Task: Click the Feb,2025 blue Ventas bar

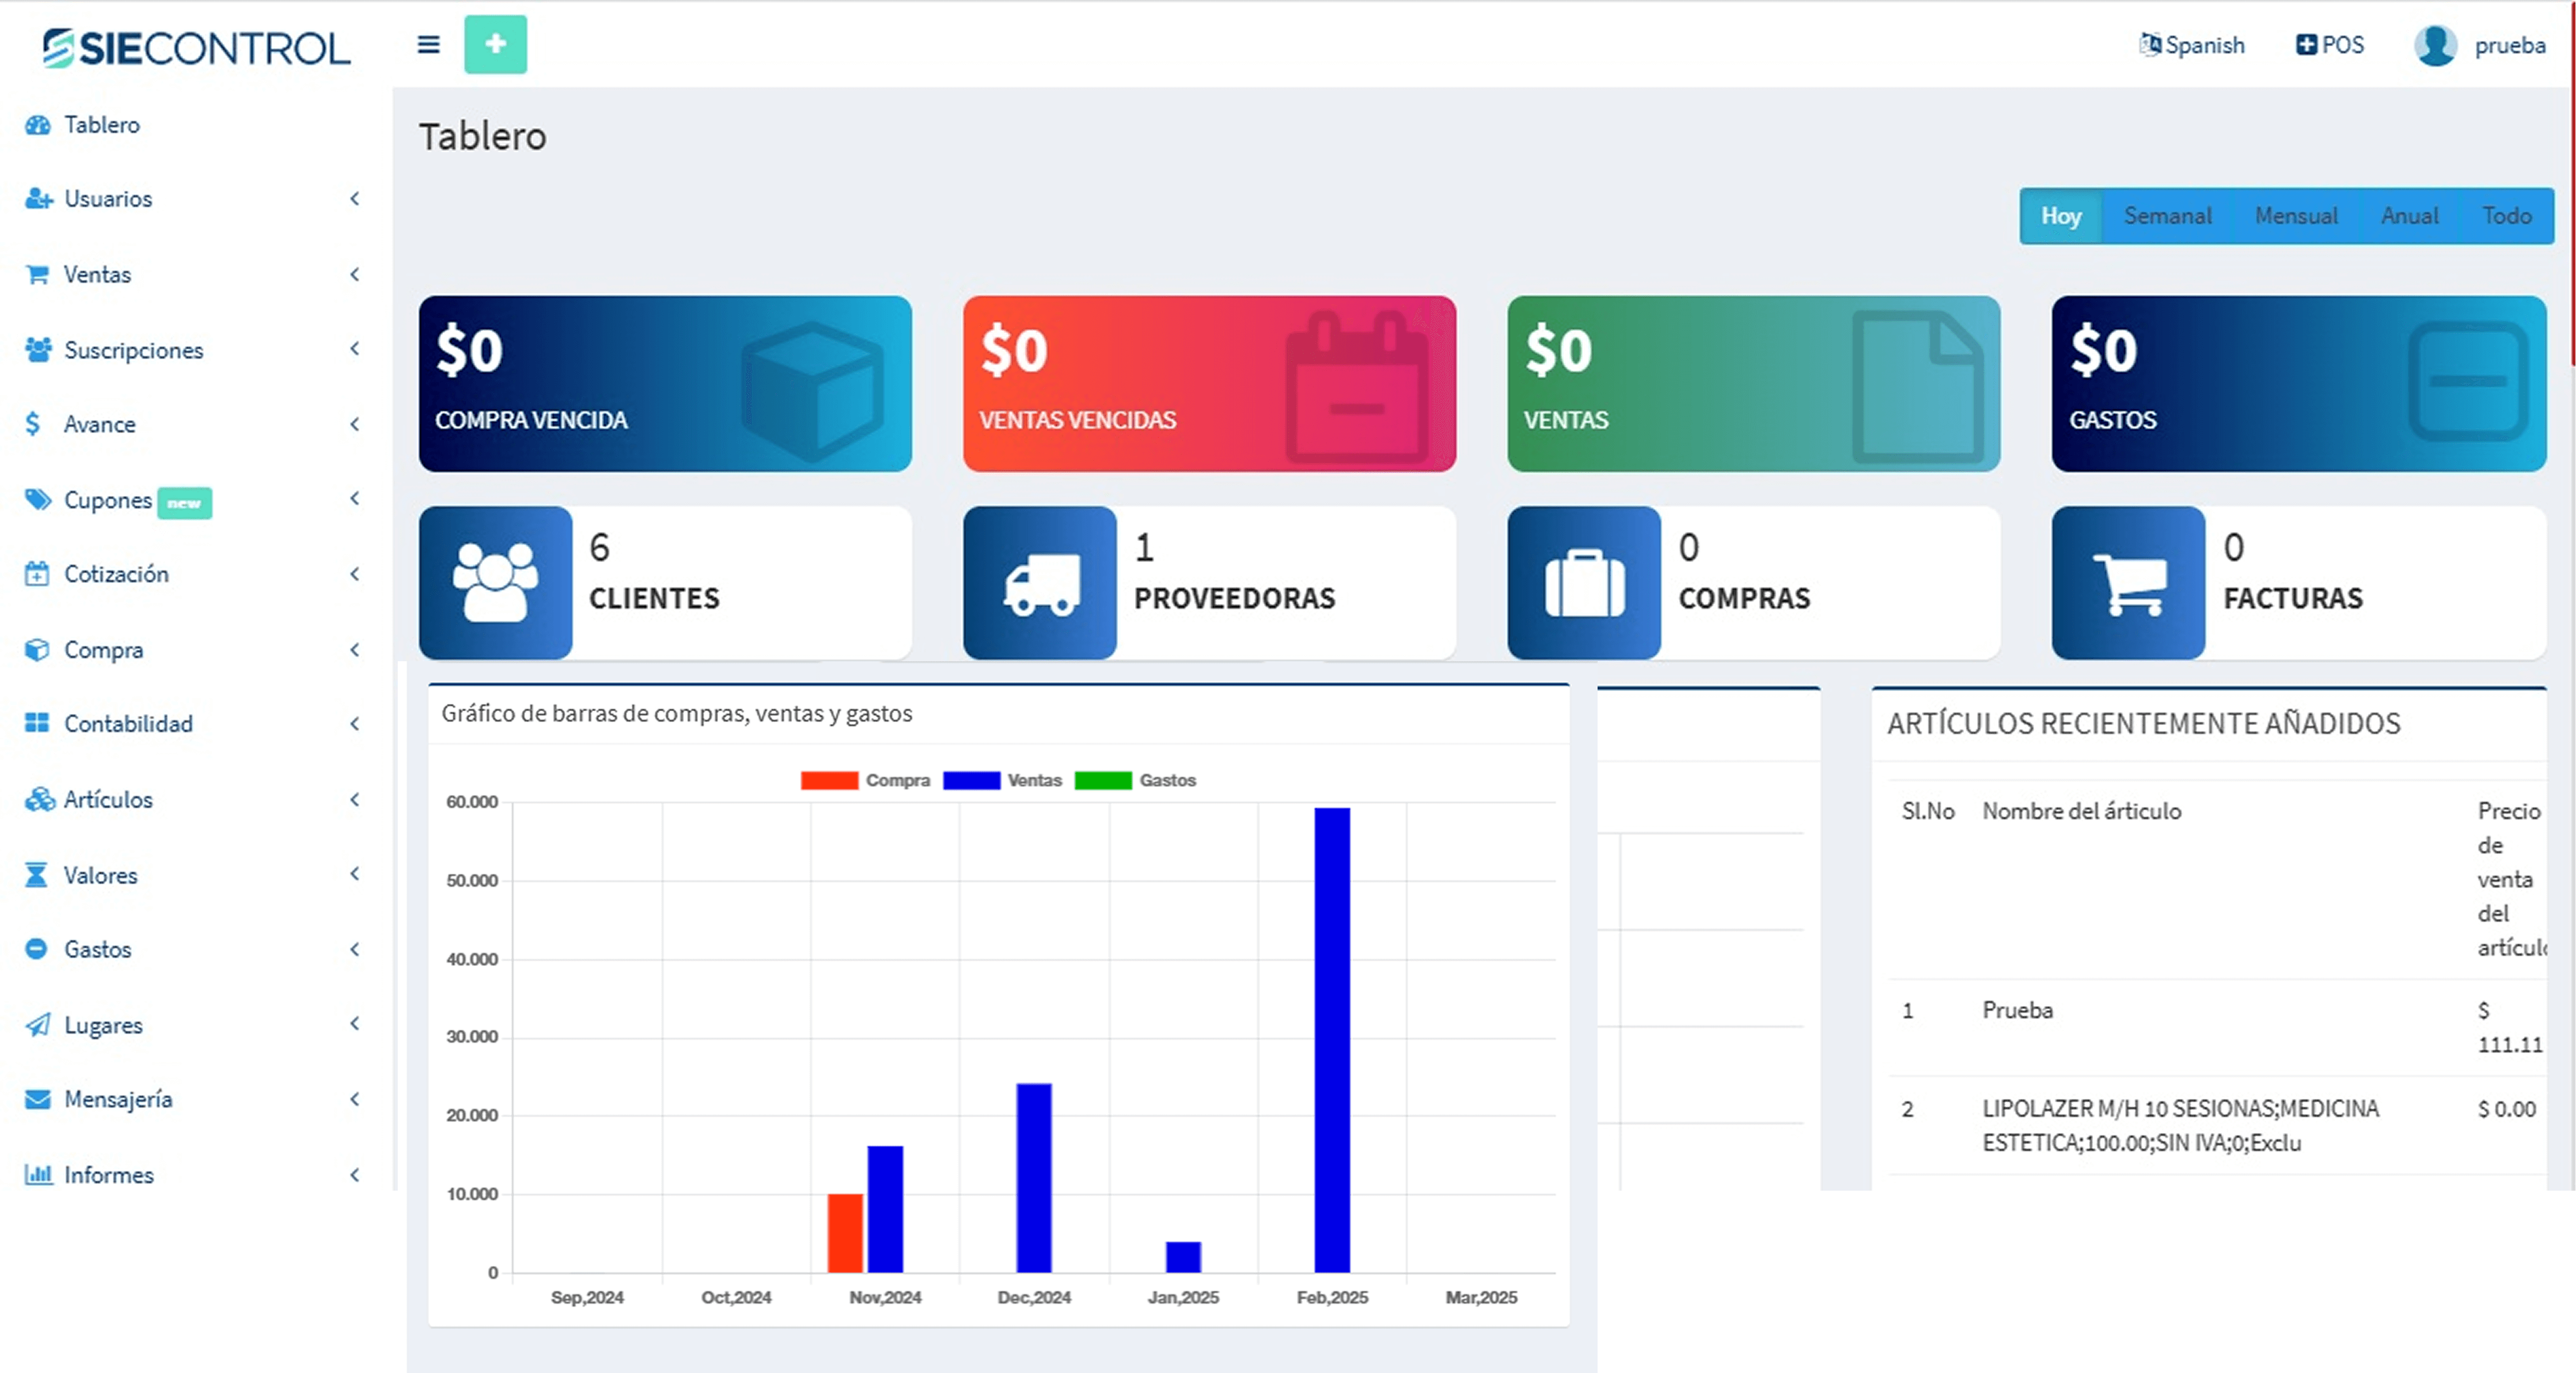Action: (x=1332, y=1040)
